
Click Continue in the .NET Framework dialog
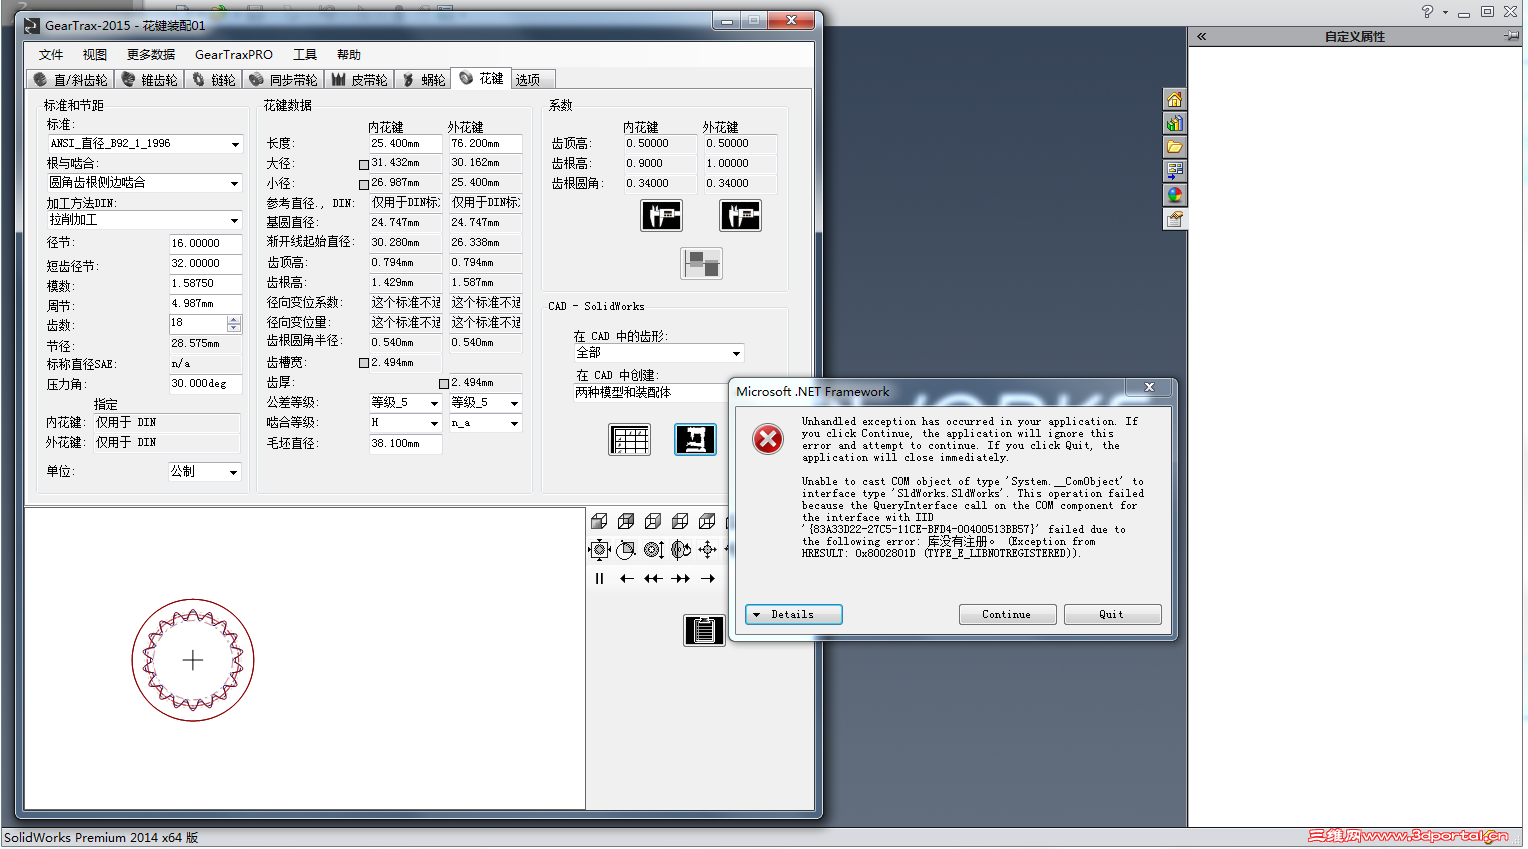click(x=1007, y=615)
